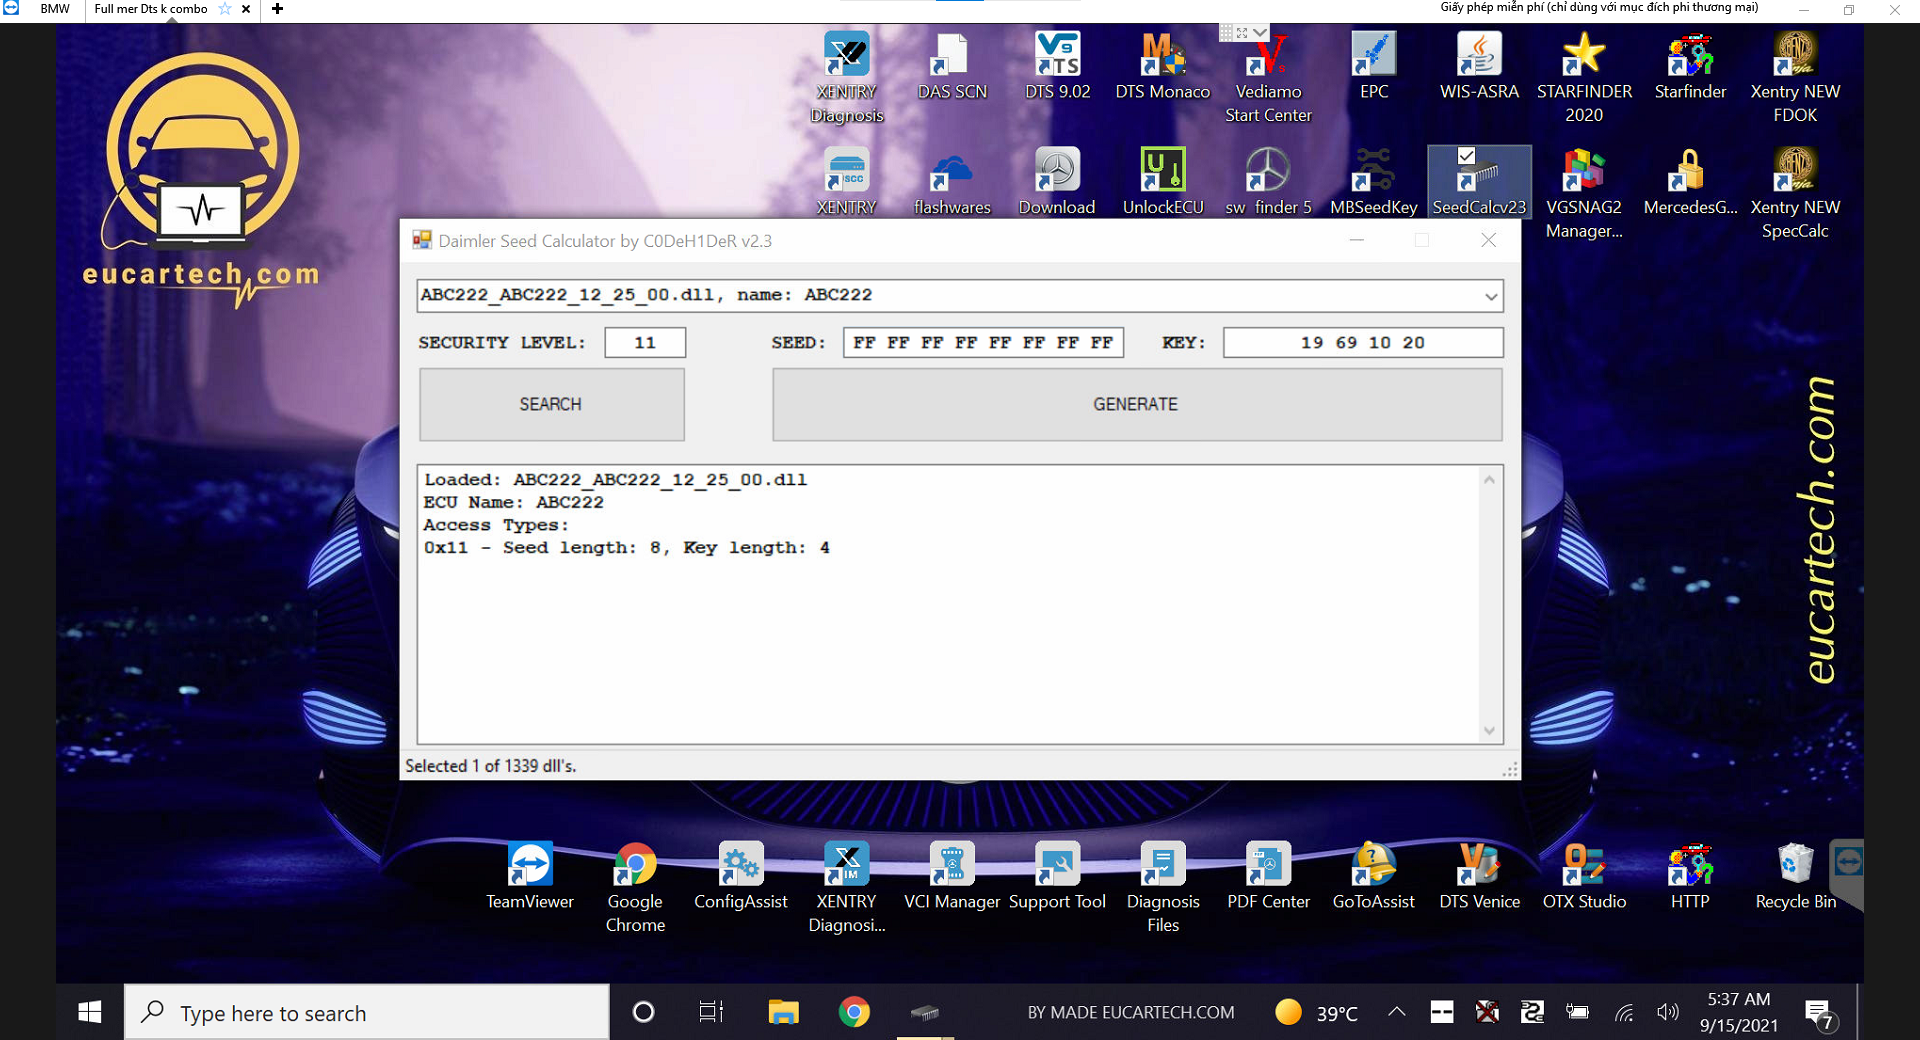Open OTX Studio shortcut
Image resolution: width=1920 pixels, height=1040 pixels.
[1584, 876]
